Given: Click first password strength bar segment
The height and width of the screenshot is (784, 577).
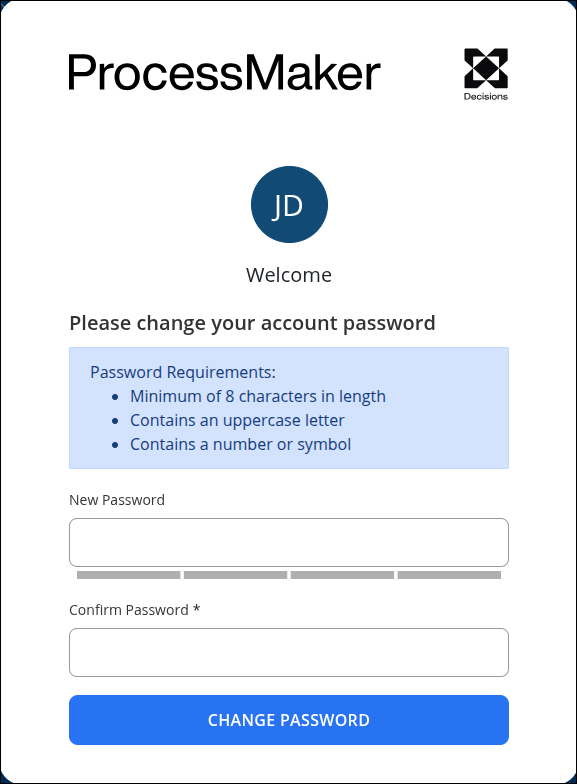Looking at the screenshot, I should pyautogui.click(x=128, y=575).
